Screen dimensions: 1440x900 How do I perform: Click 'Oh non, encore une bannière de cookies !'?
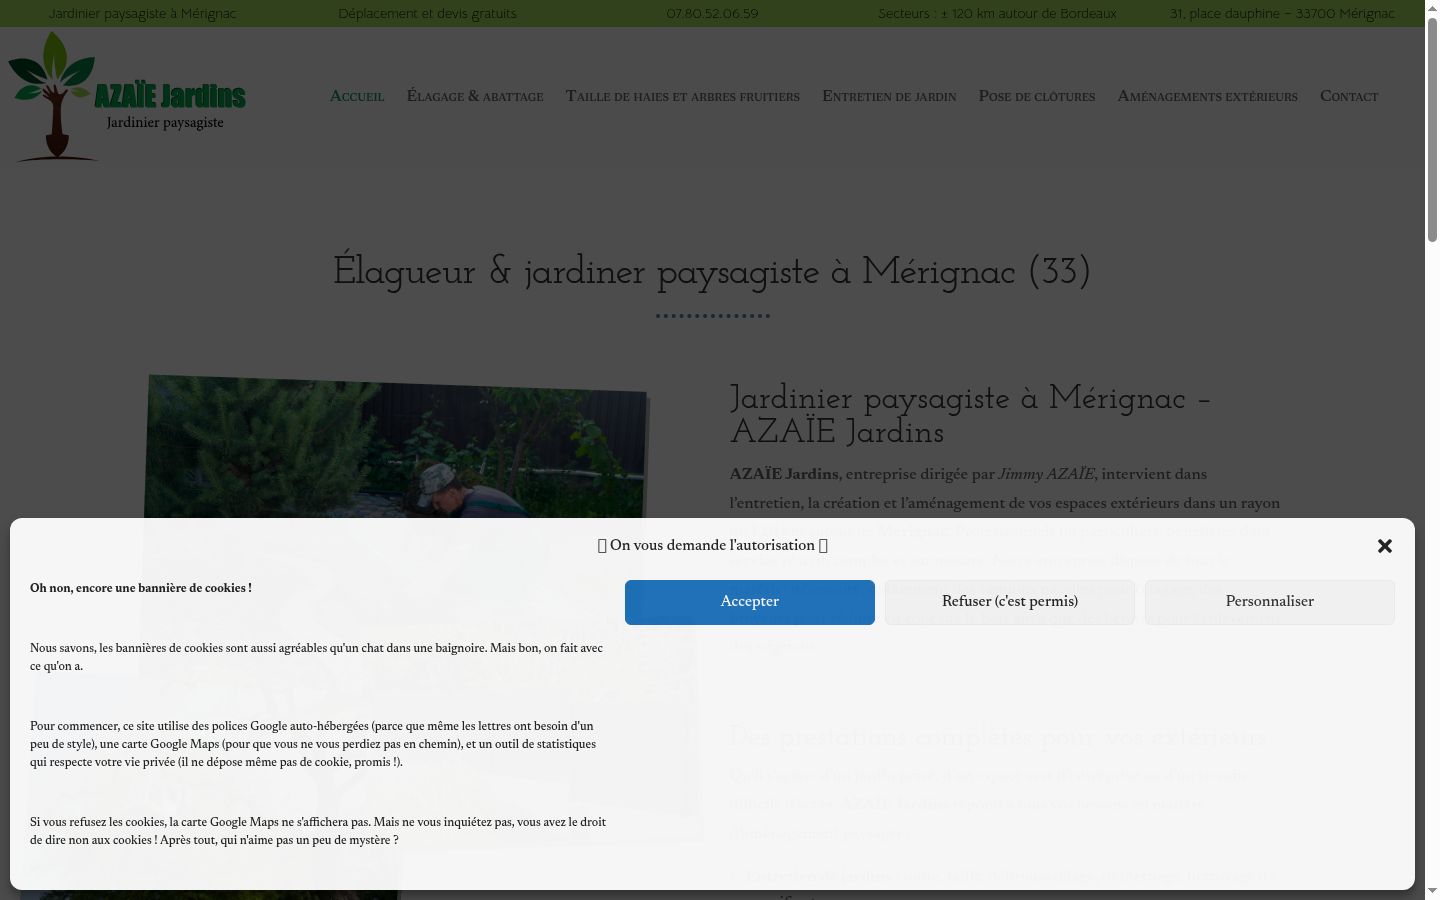[x=141, y=588]
